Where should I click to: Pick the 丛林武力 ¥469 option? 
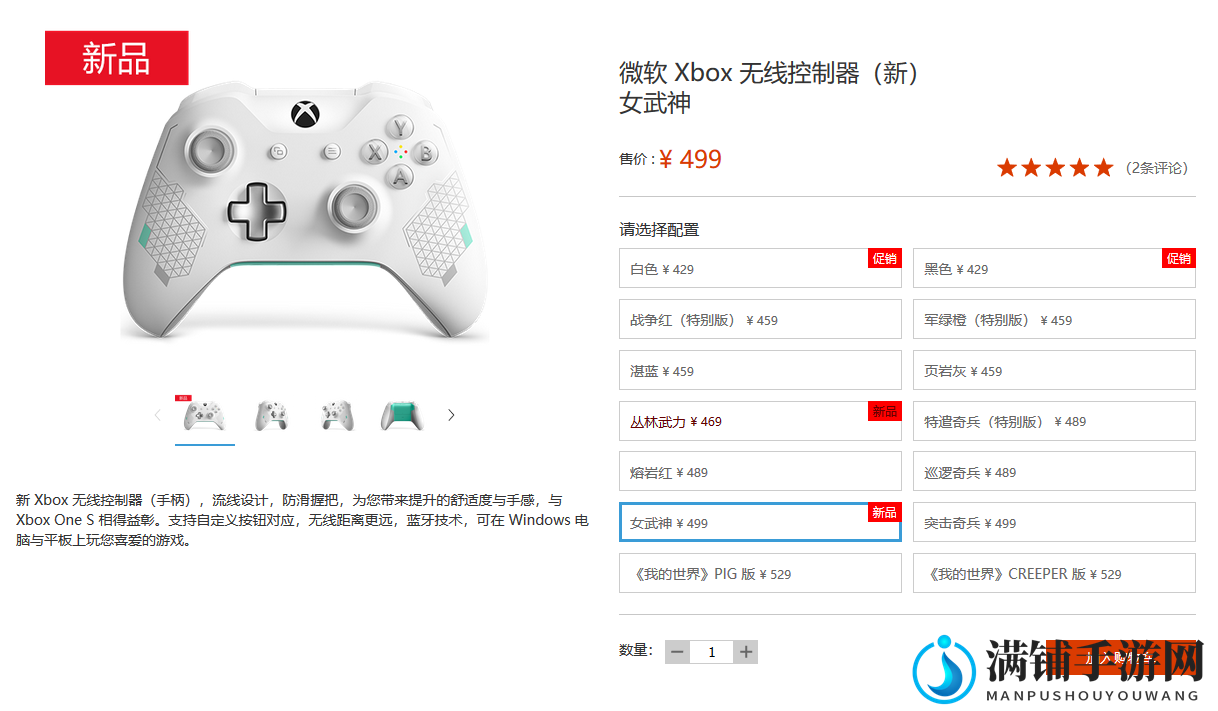click(x=760, y=421)
